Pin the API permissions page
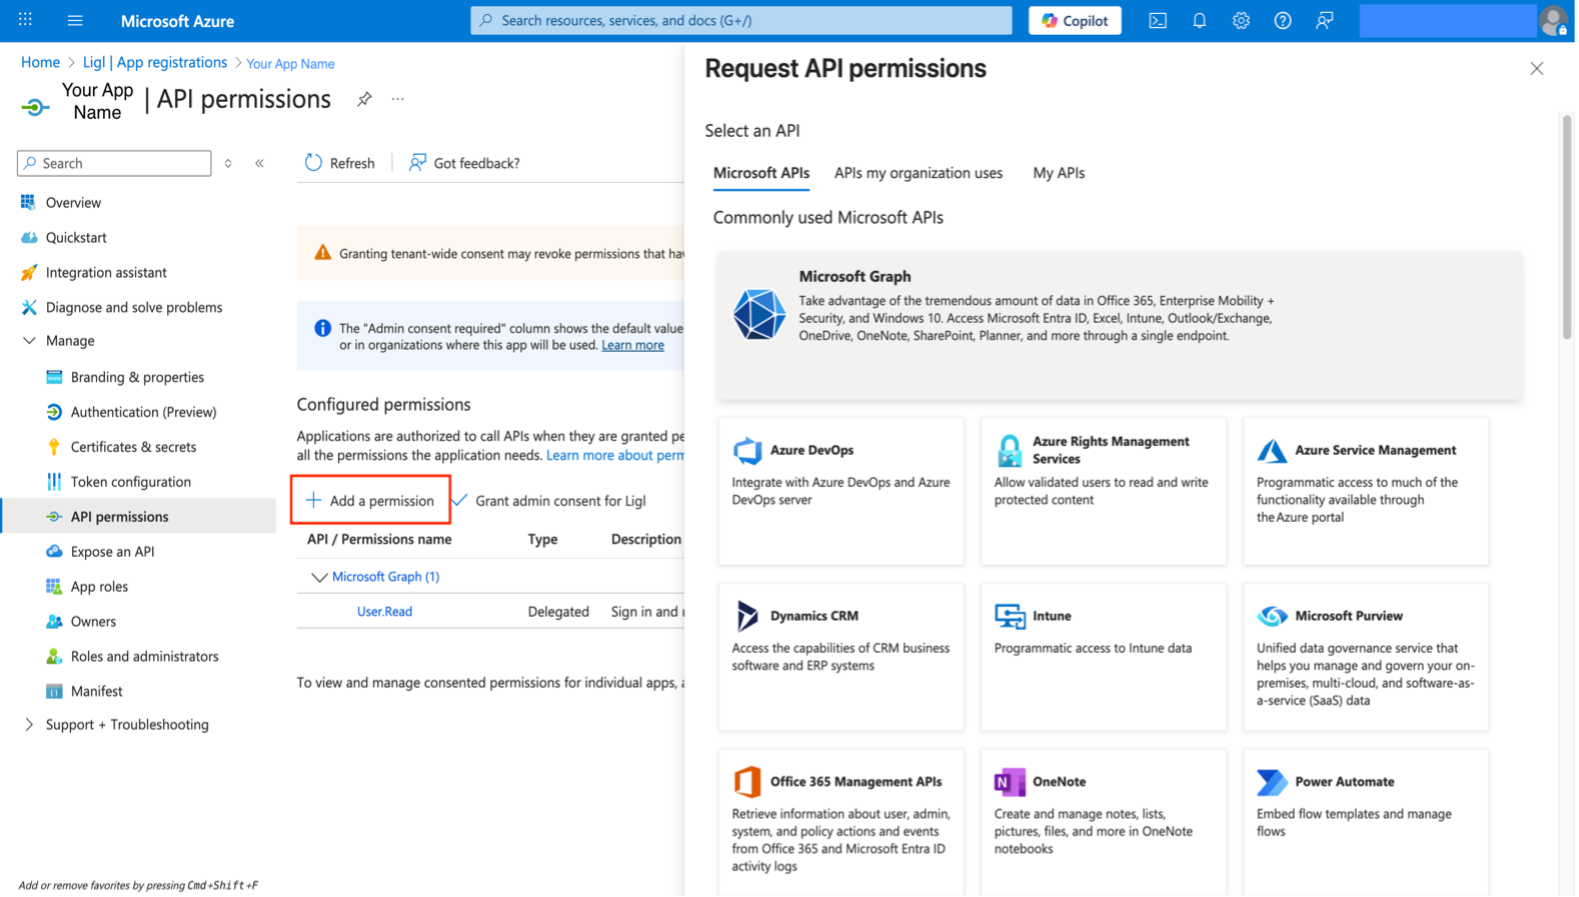The width and height of the screenshot is (1579, 897). tap(365, 99)
